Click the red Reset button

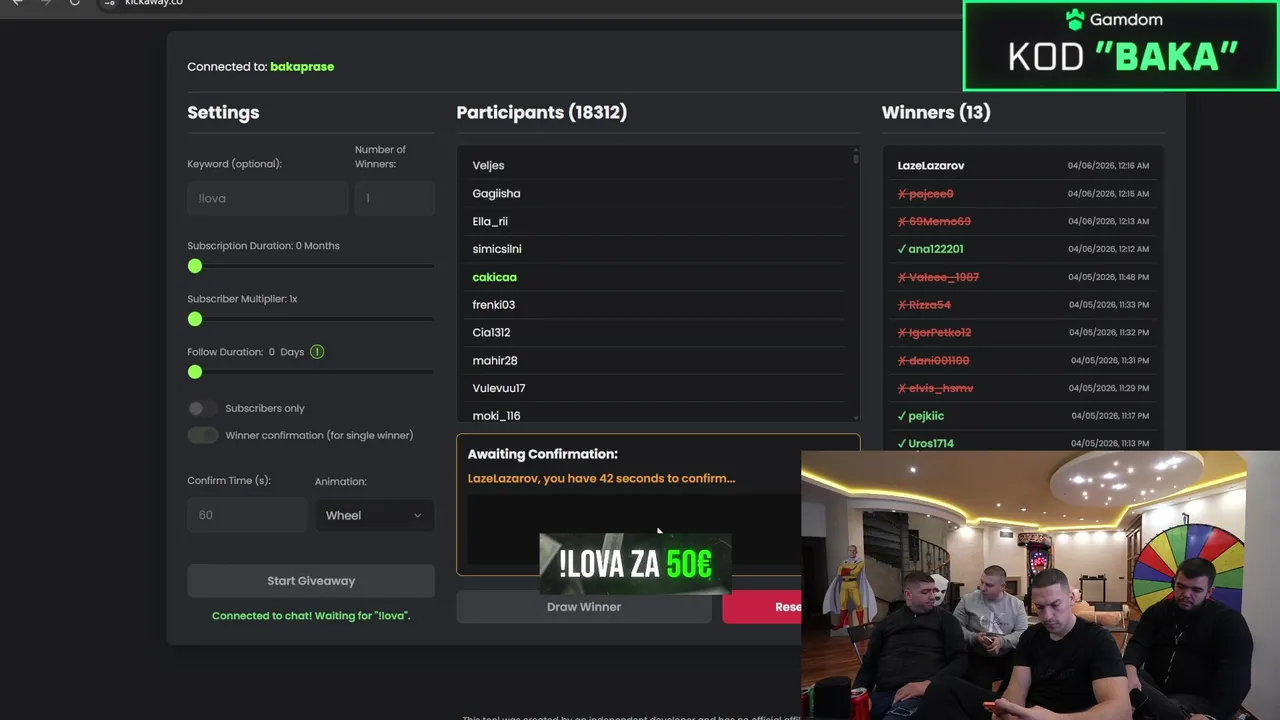click(761, 607)
